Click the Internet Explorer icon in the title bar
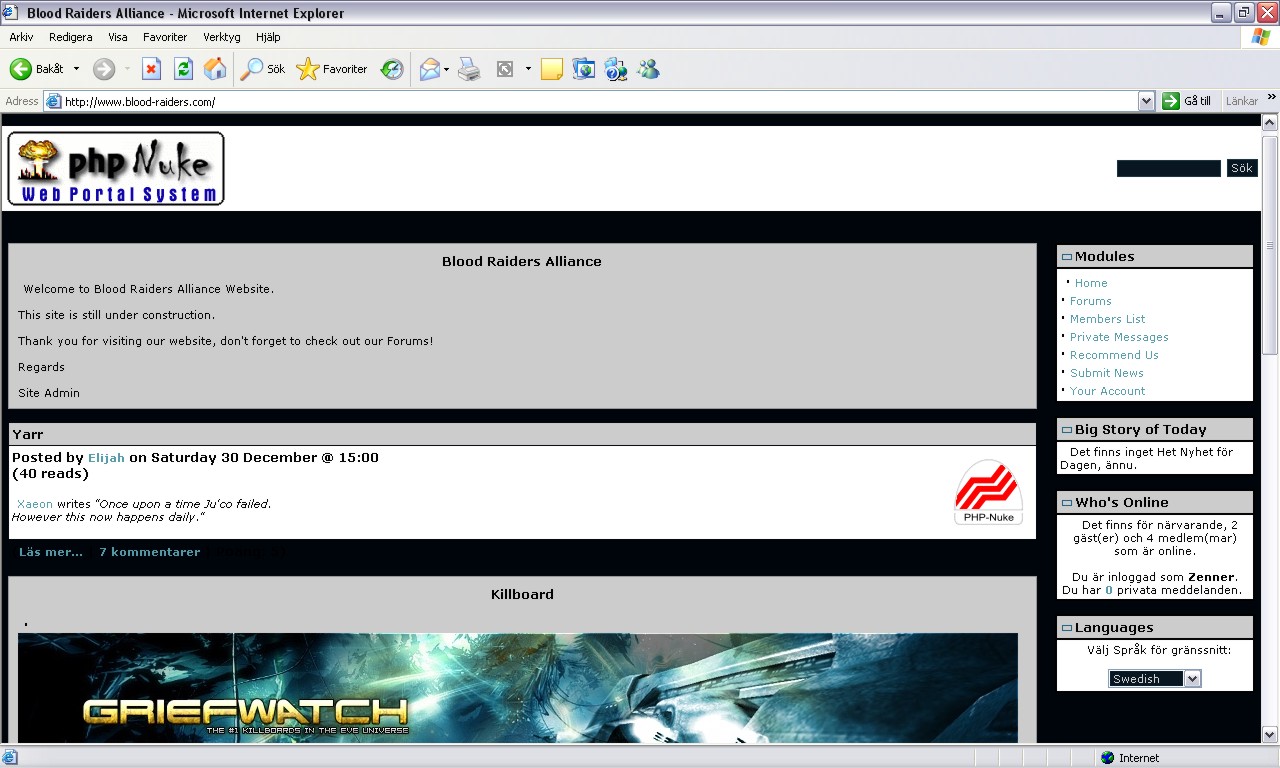This screenshot has height=768, width=1280. (x=11, y=13)
